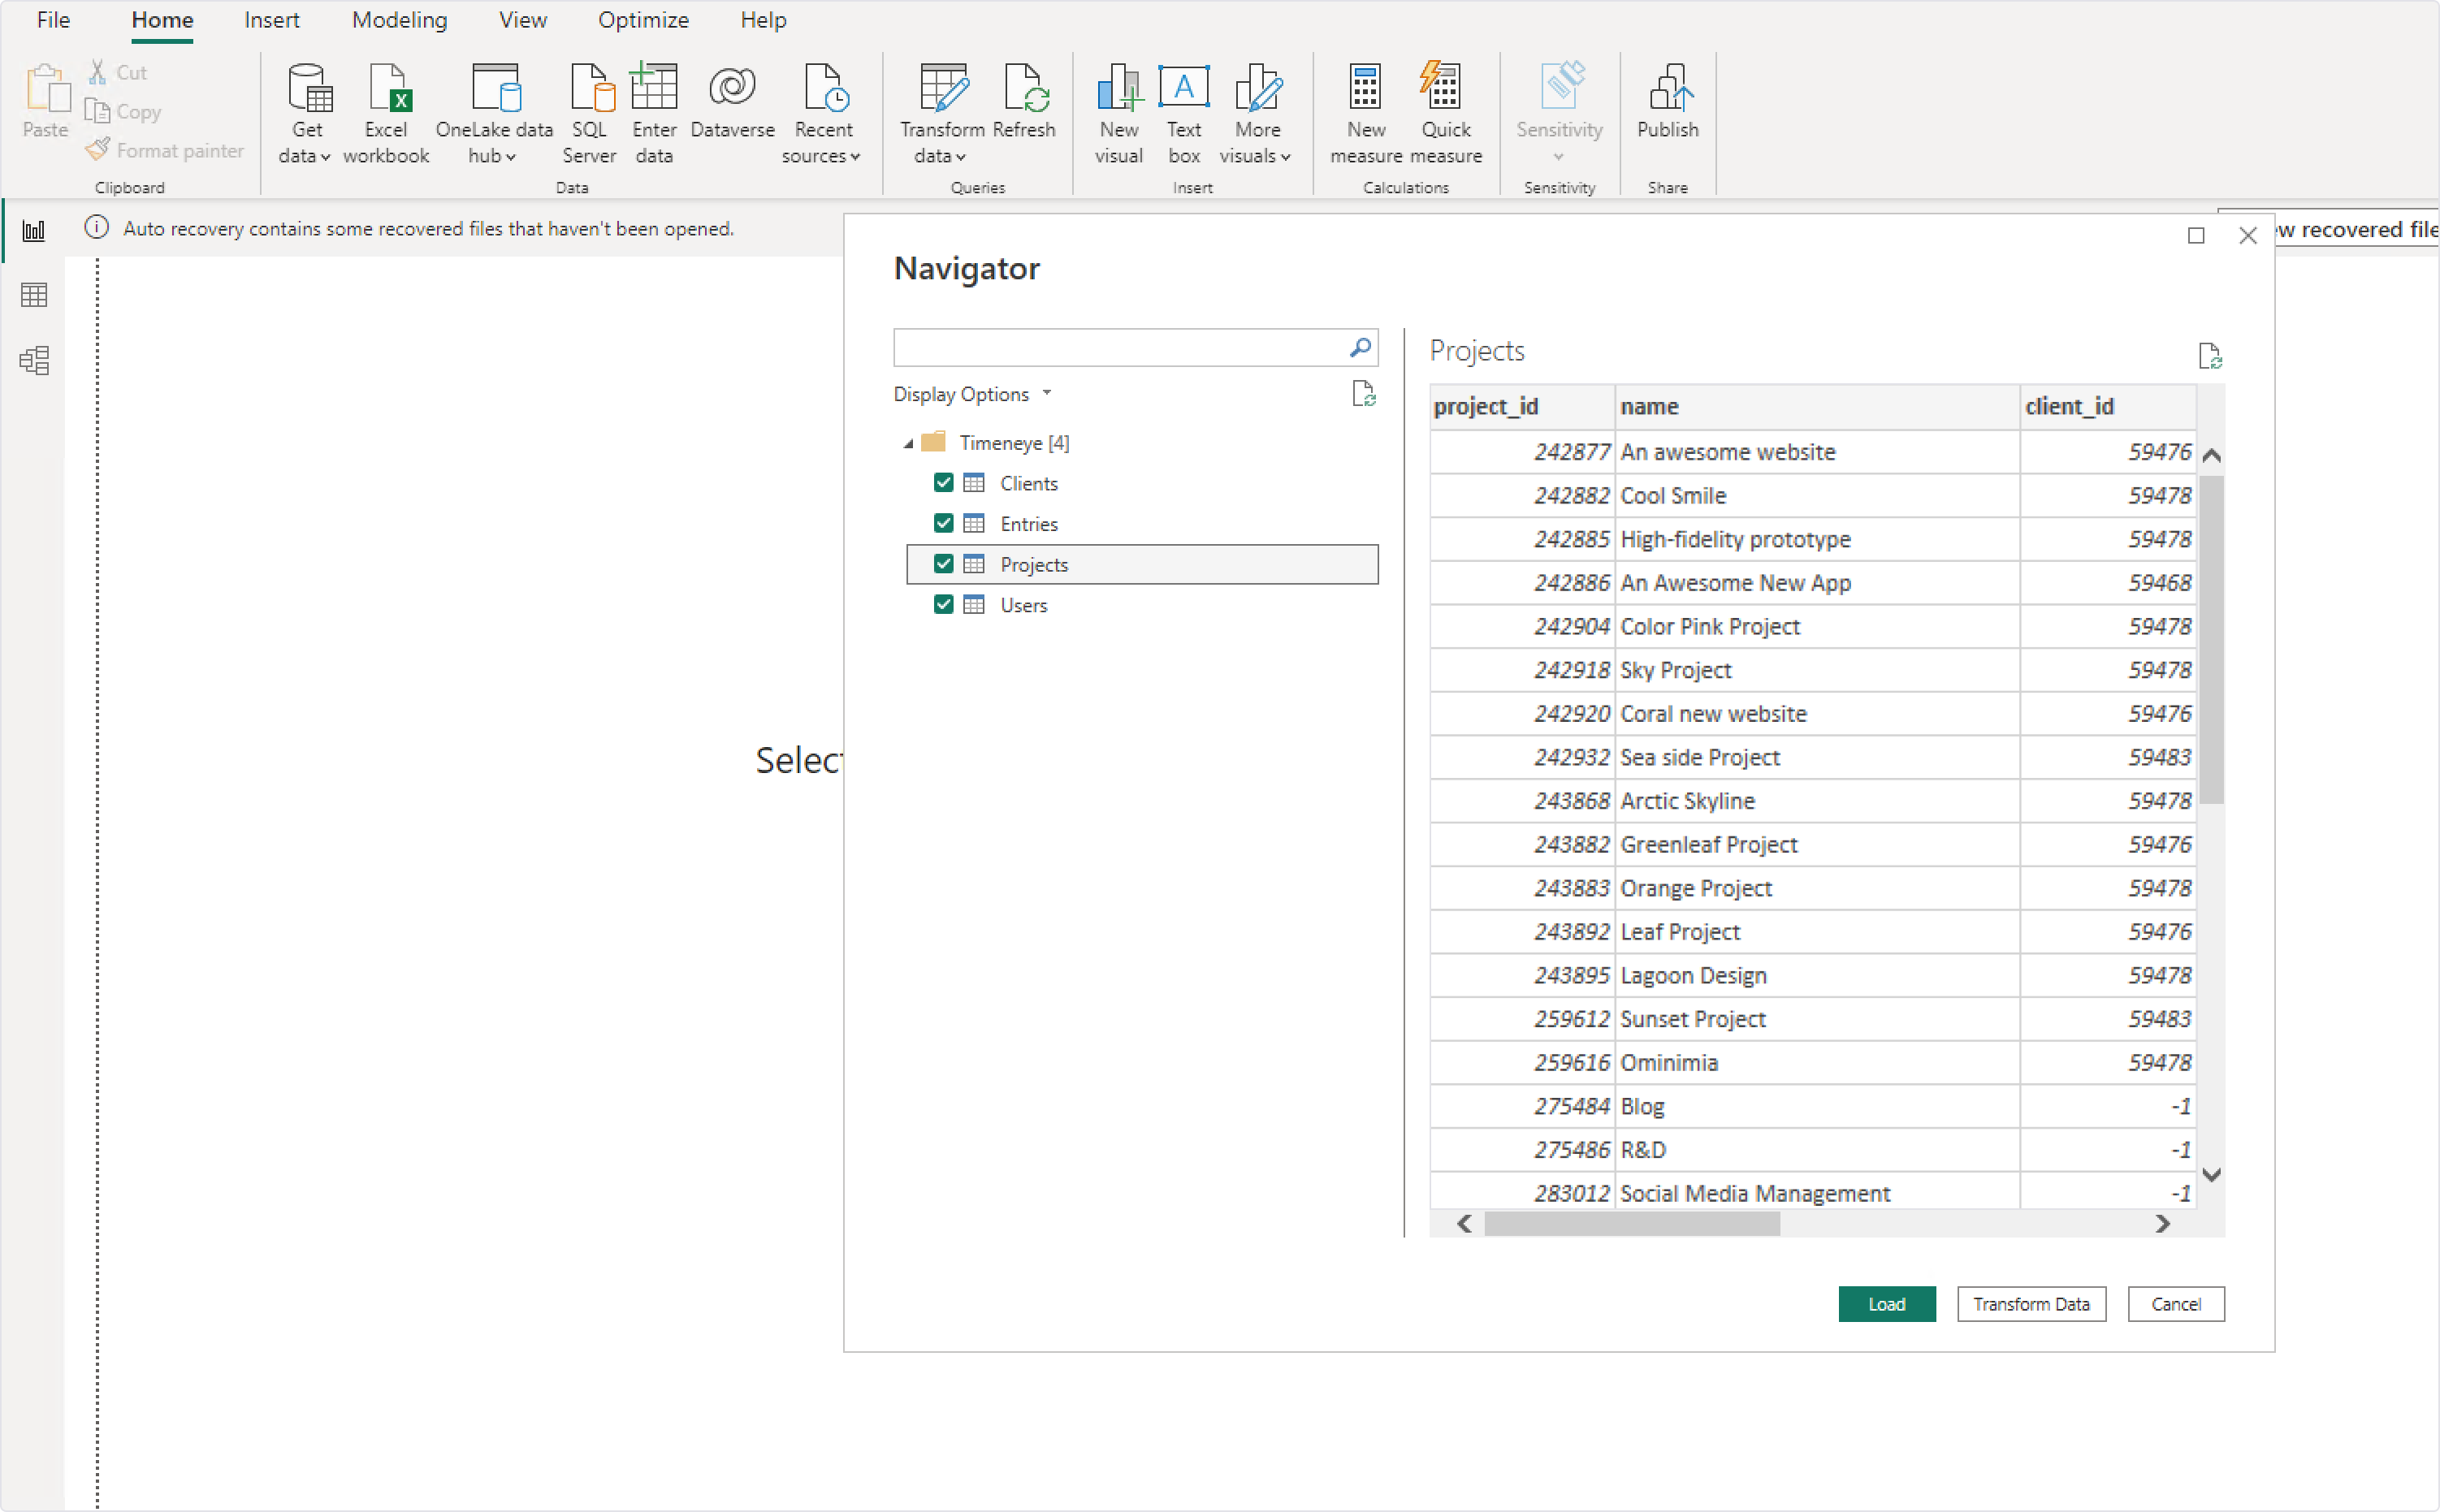Viewport: 2440px width, 1512px height.
Task: Select the Clients table row
Action: point(1142,483)
